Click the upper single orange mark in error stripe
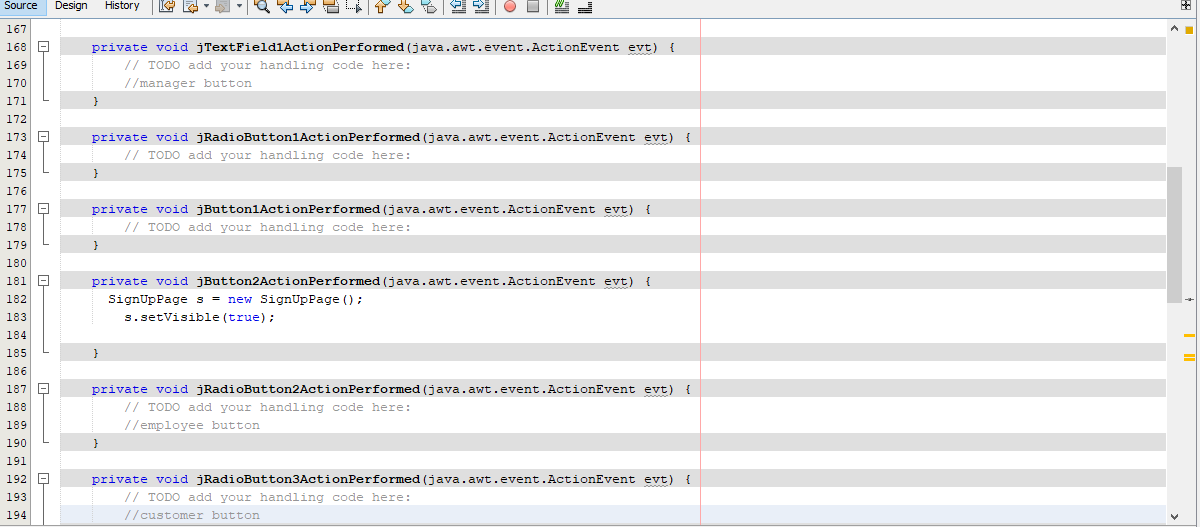 (x=1190, y=334)
